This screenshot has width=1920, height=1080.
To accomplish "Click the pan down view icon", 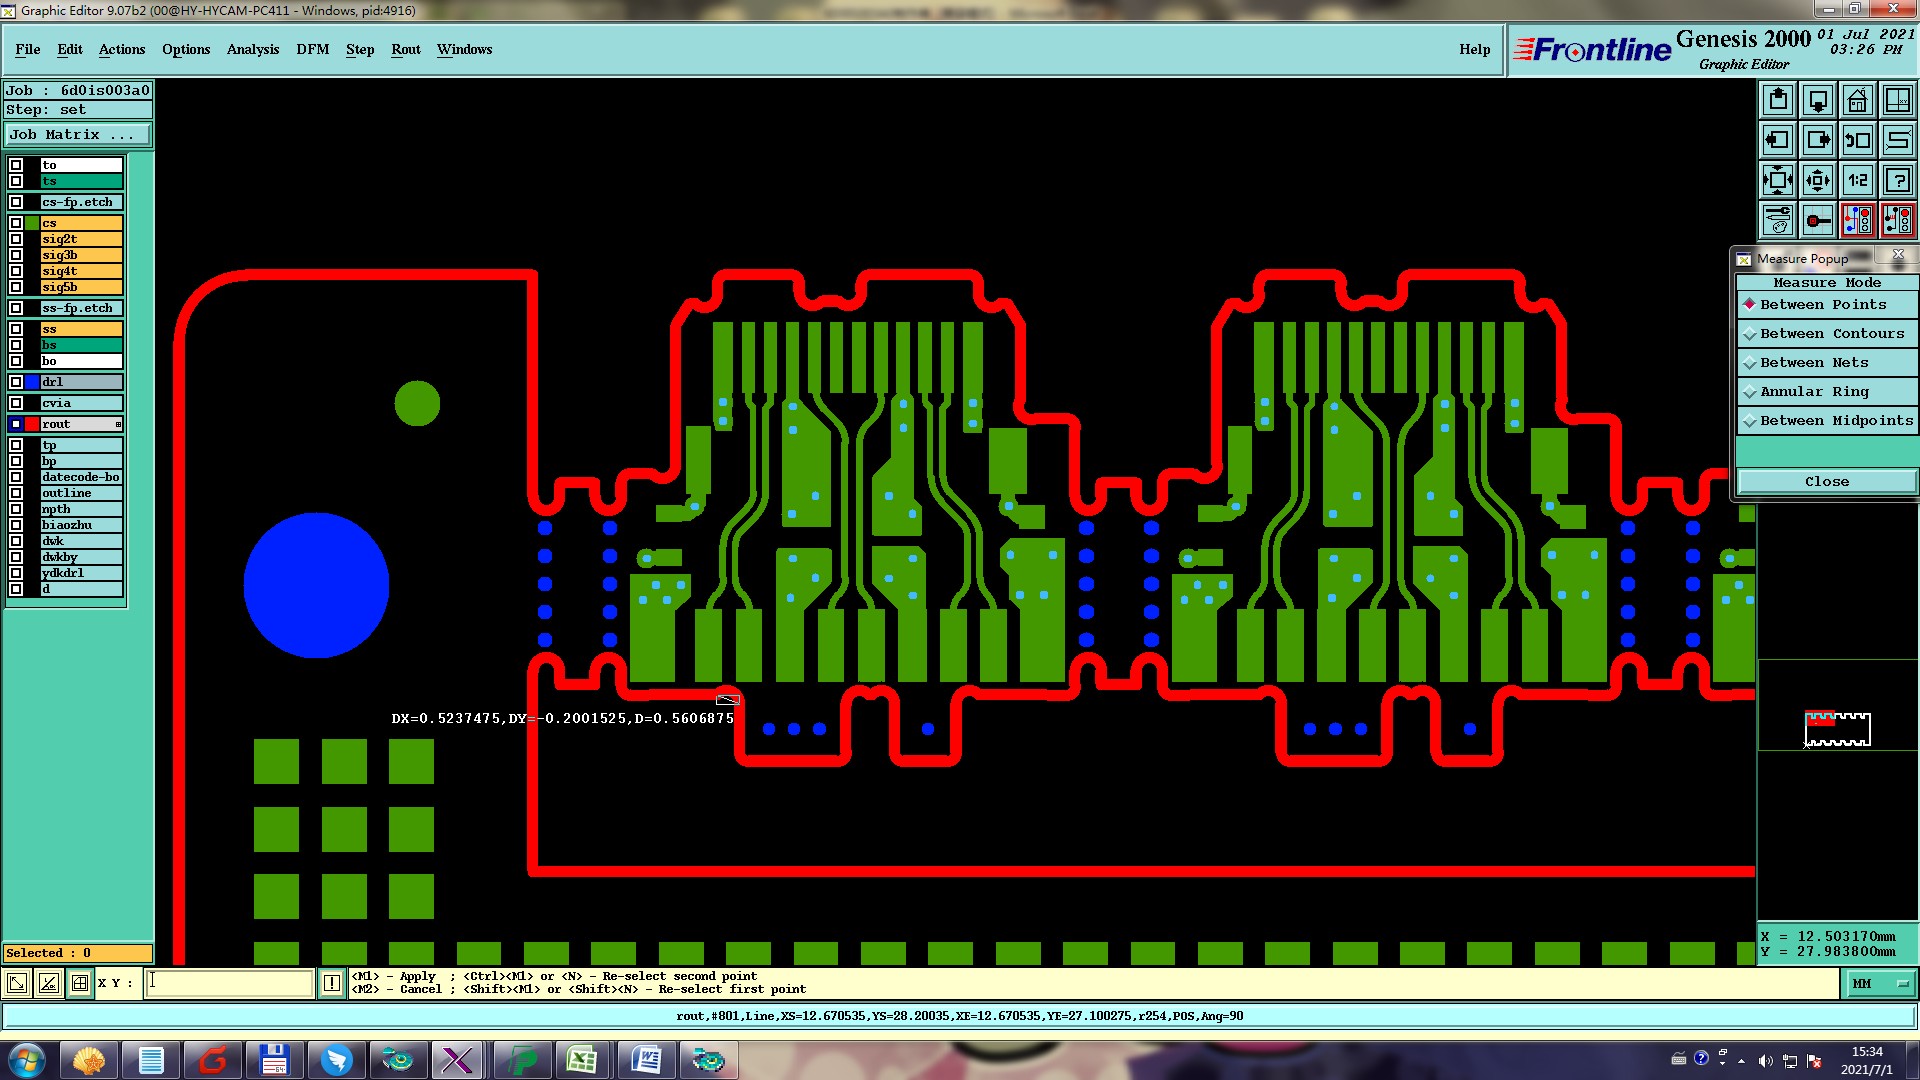I will (x=1818, y=100).
